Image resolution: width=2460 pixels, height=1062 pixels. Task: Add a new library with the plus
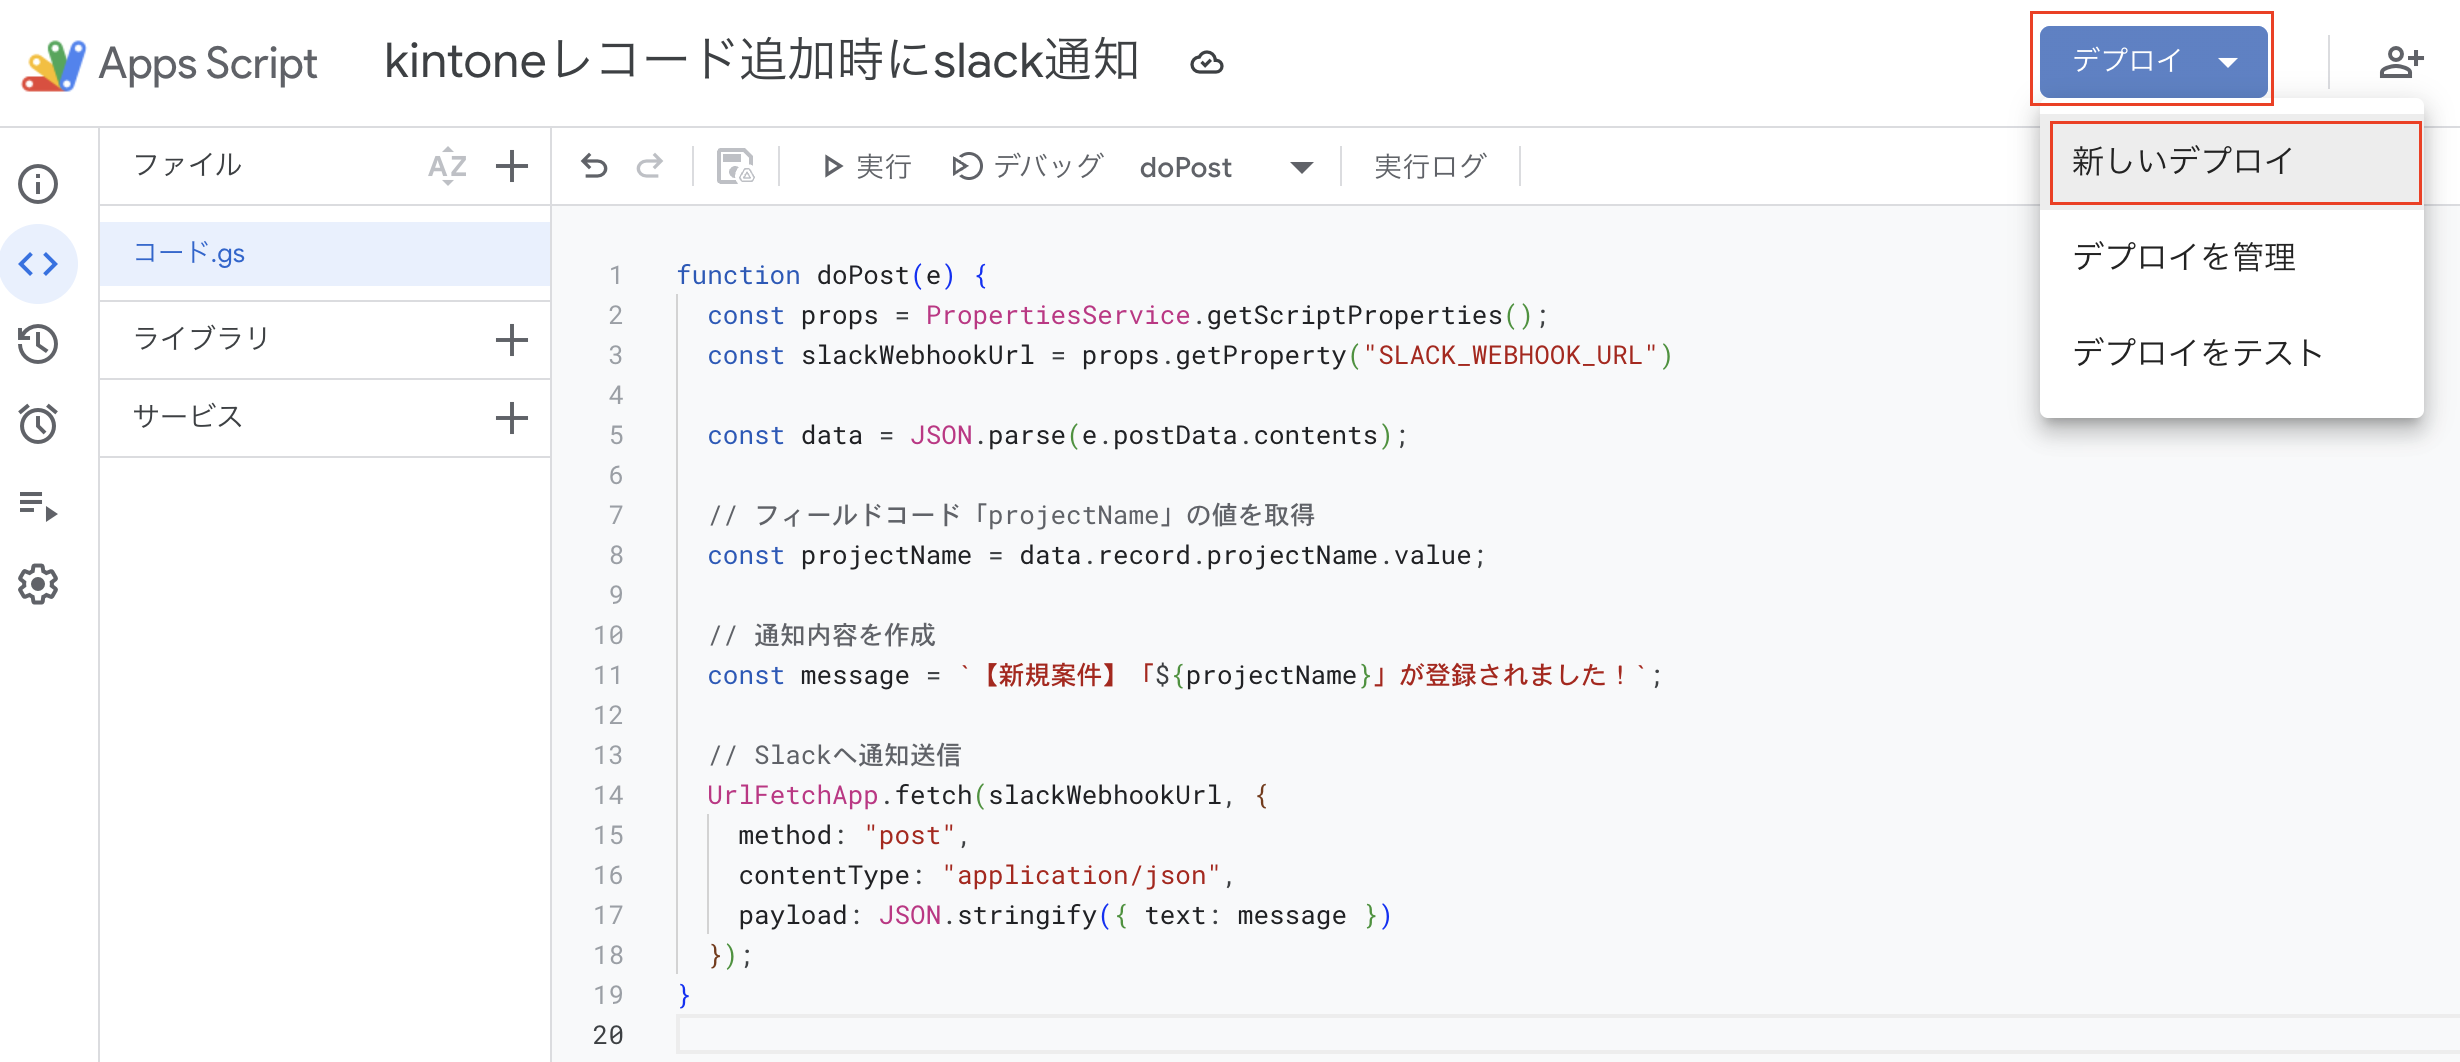(511, 339)
